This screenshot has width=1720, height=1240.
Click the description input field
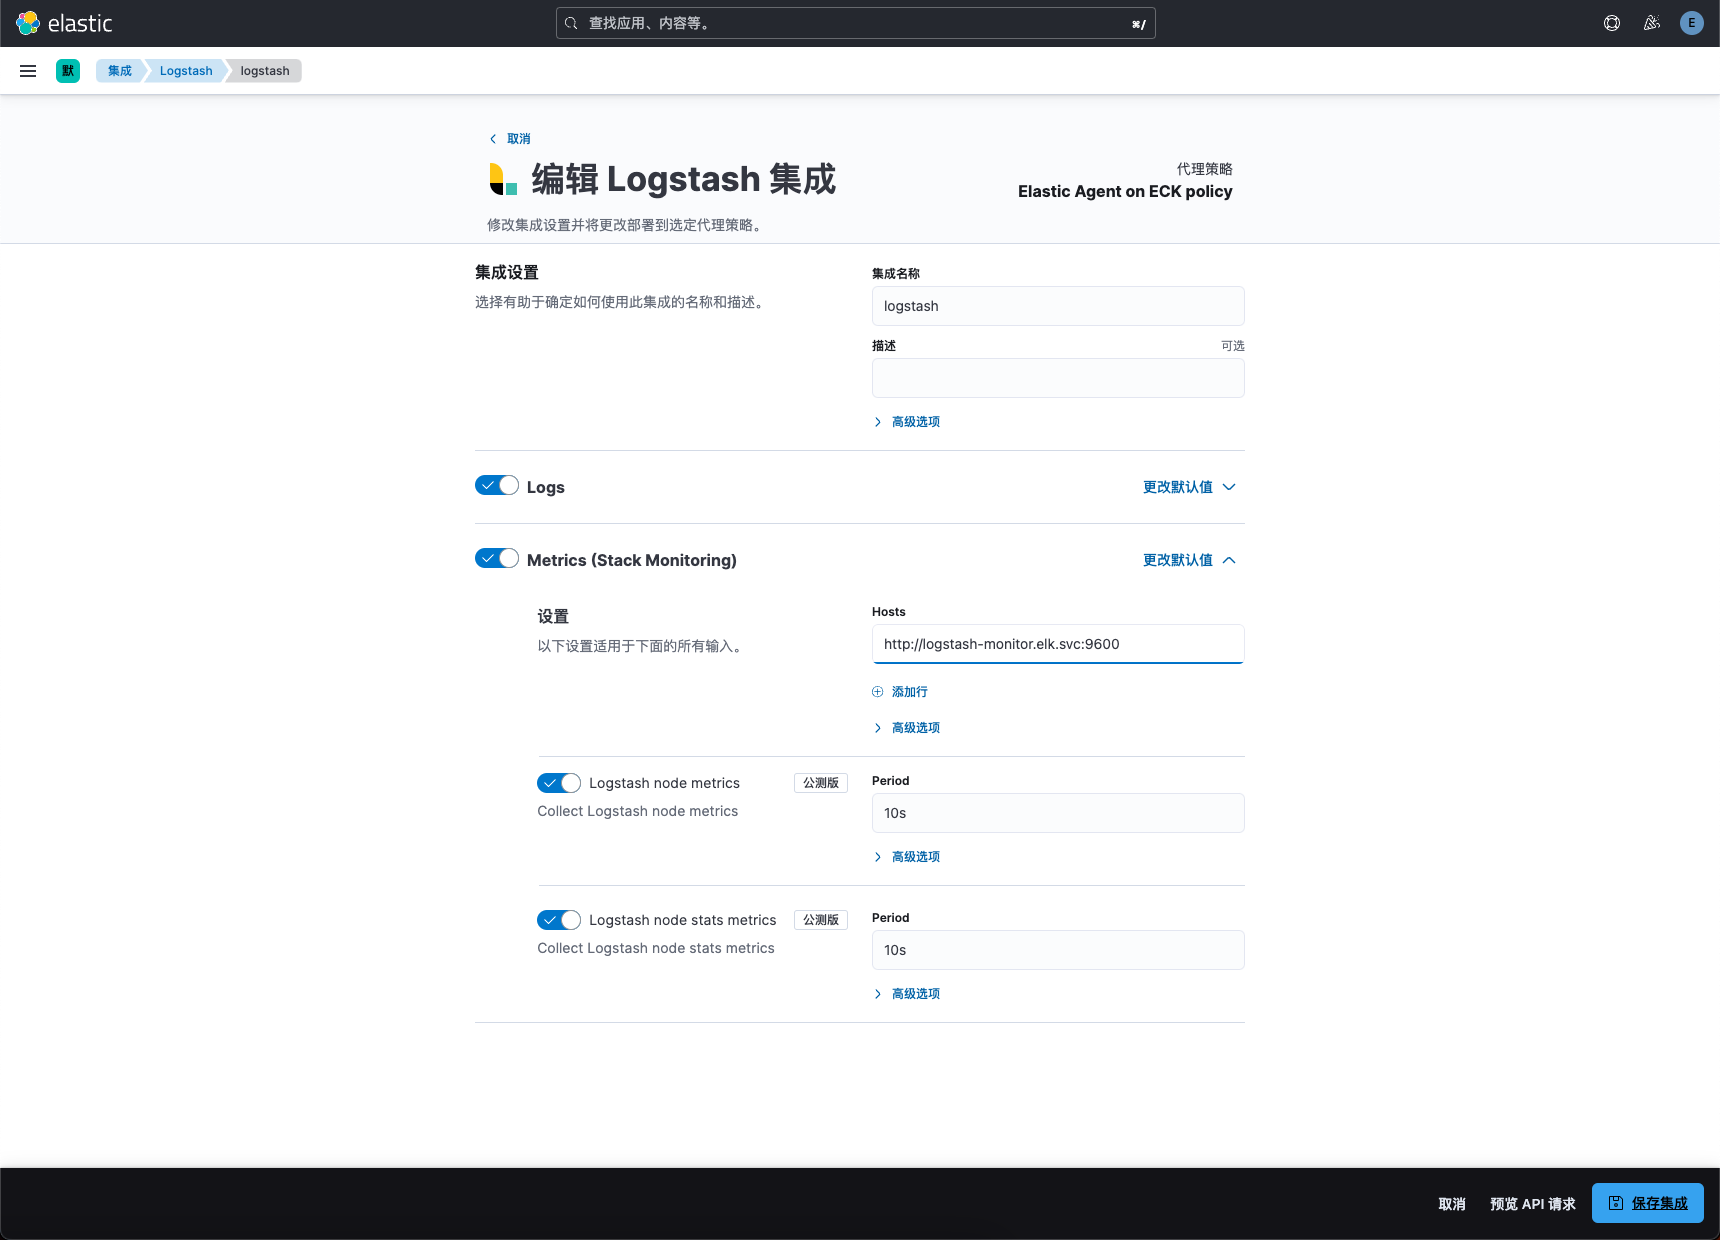[x=1058, y=378]
